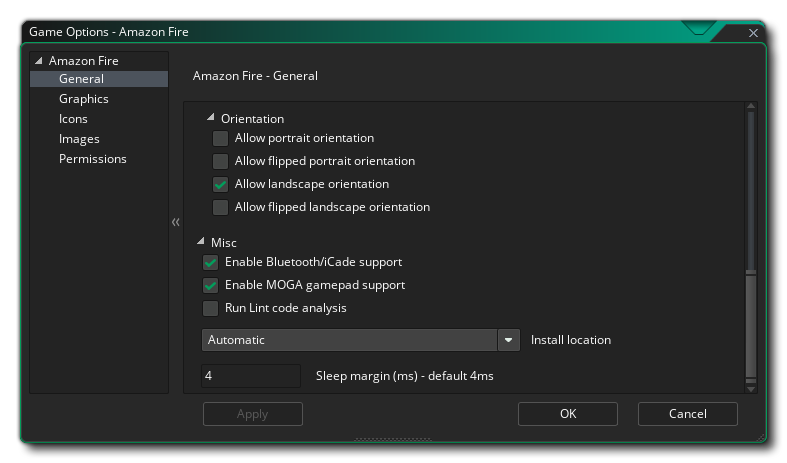Enable Allow flipped portrait orientation
This screenshot has width=787, height=463.
(220, 161)
